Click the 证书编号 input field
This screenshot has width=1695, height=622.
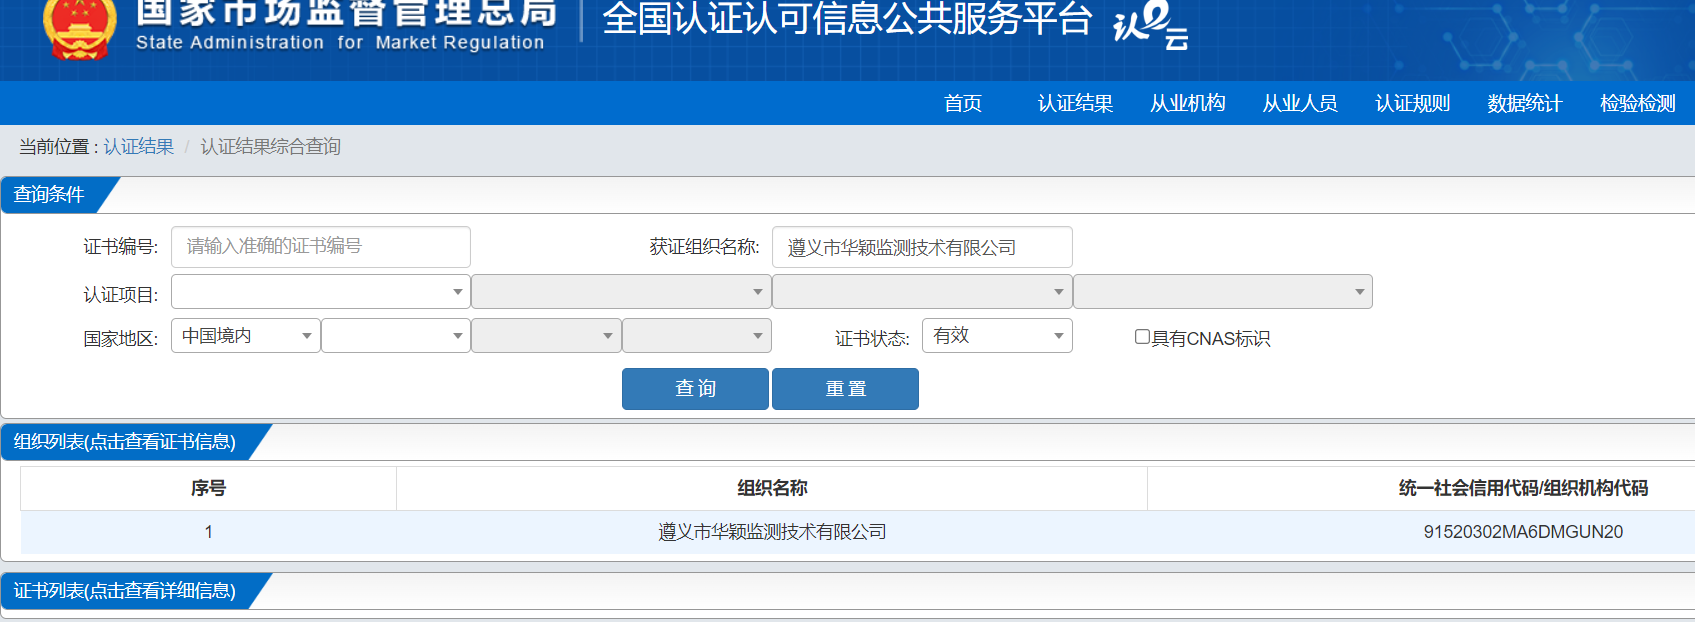pyautogui.click(x=321, y=247)
